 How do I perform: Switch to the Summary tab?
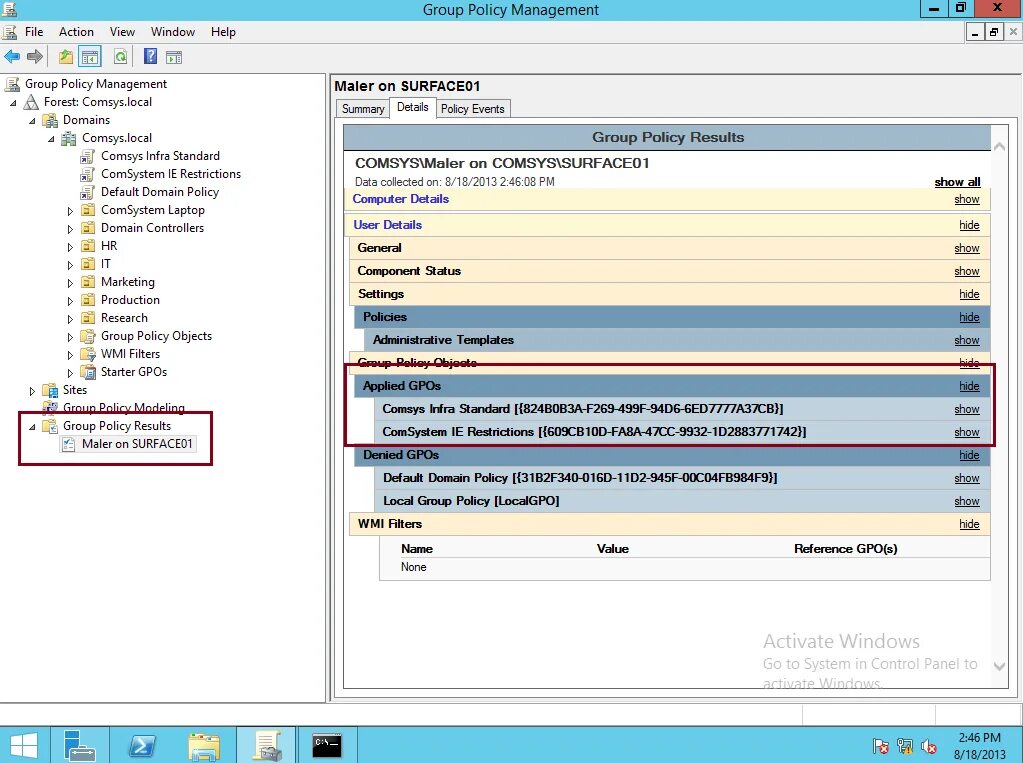(x=363, y=109)
